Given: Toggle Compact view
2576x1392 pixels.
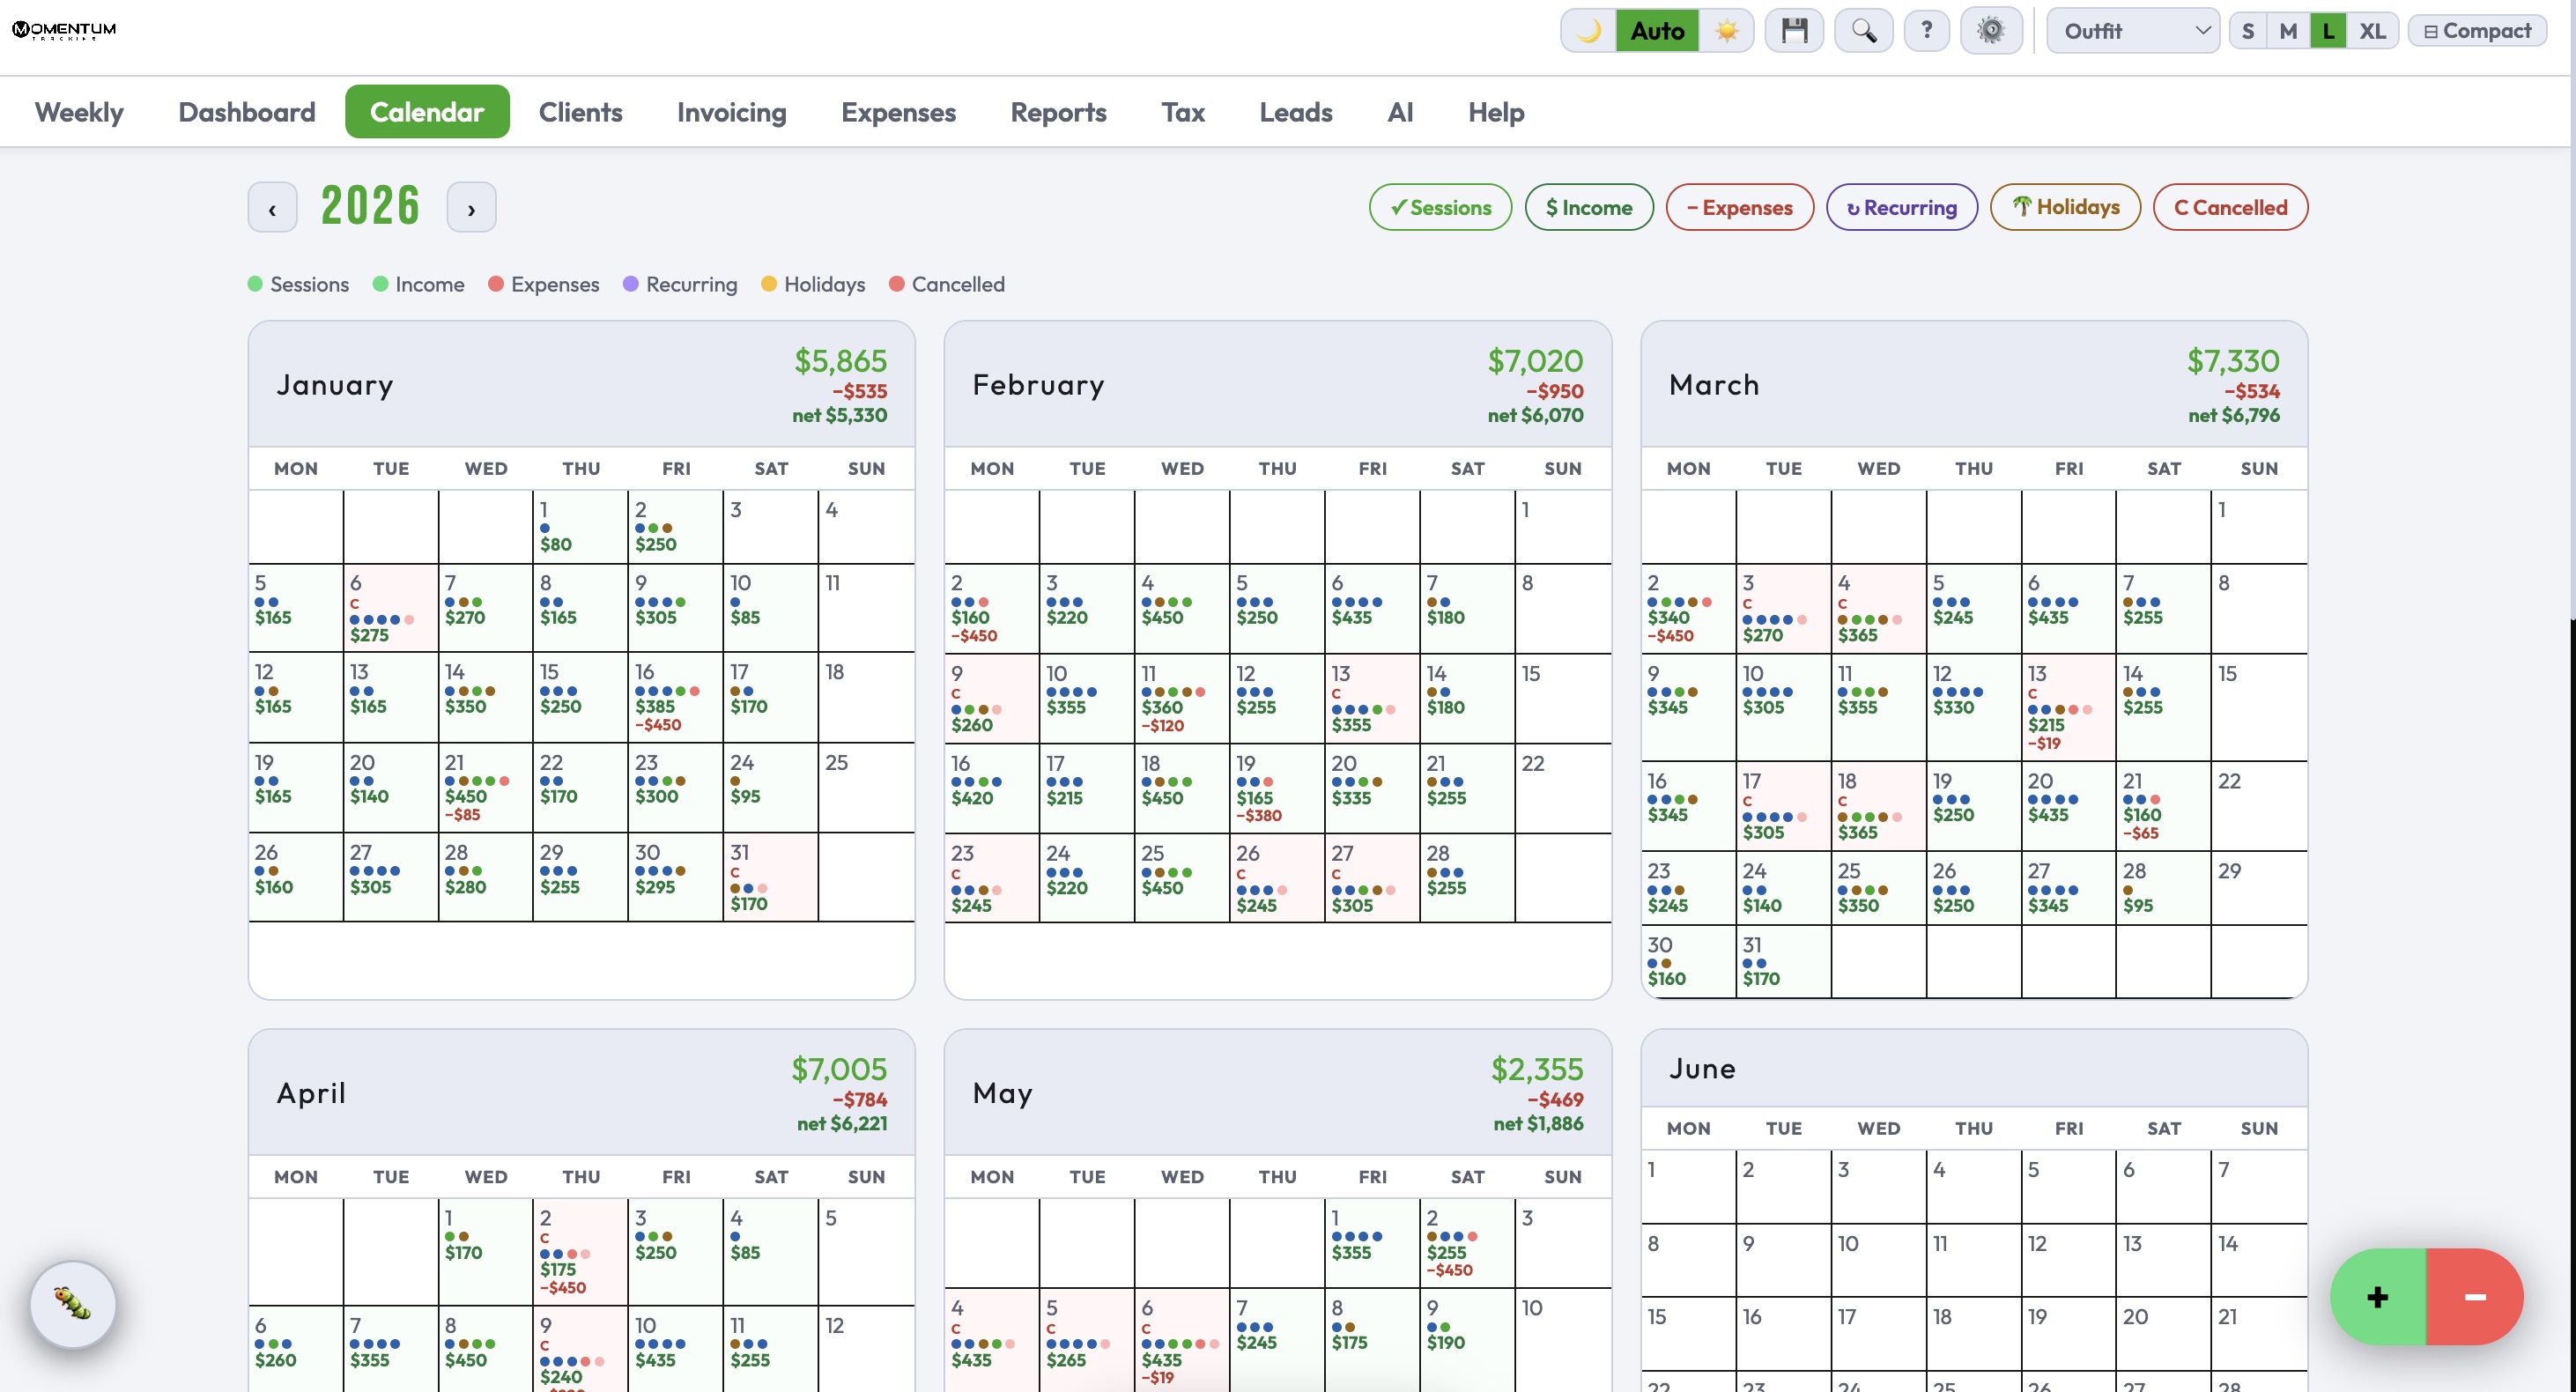Looking at the screenshot, I should coord(2477,31).
